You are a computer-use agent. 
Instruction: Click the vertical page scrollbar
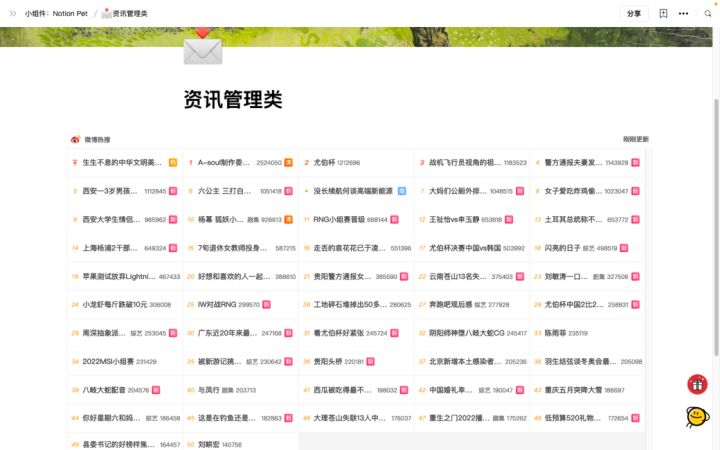[x=716, y=227]
